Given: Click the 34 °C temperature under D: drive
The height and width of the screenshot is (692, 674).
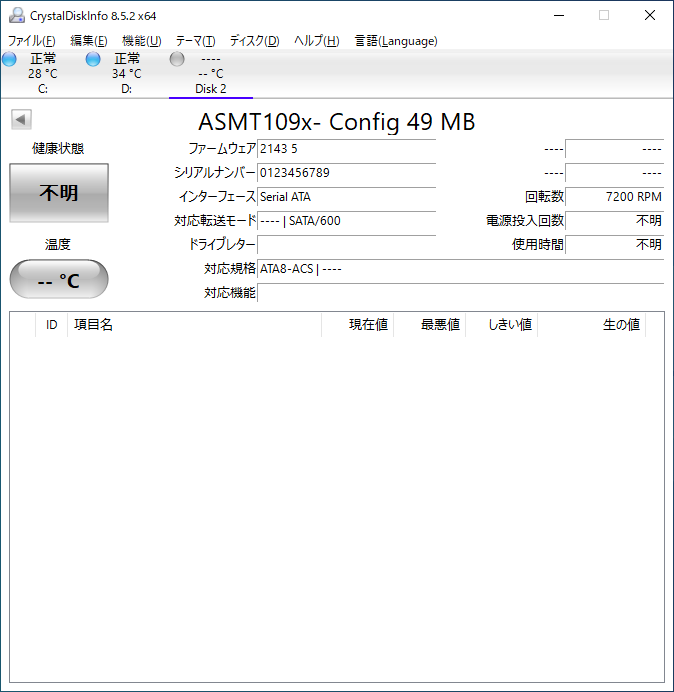Looking at the screenshot, I should [127, 74].
